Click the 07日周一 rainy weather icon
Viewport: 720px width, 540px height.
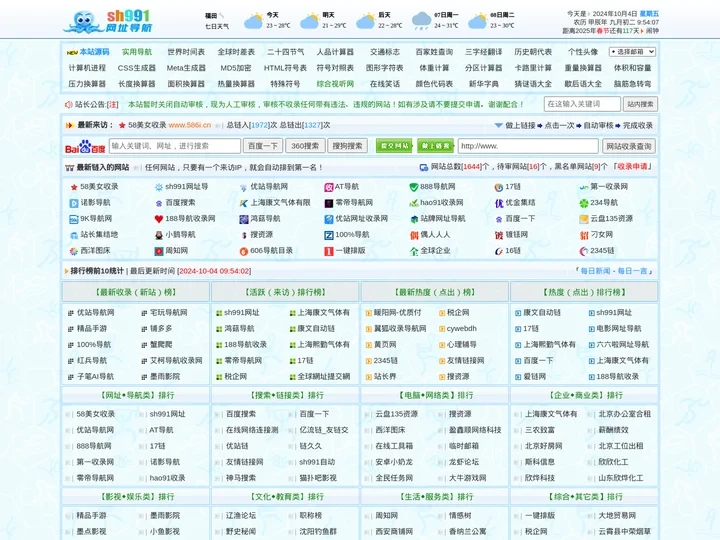tap(422, 21)
